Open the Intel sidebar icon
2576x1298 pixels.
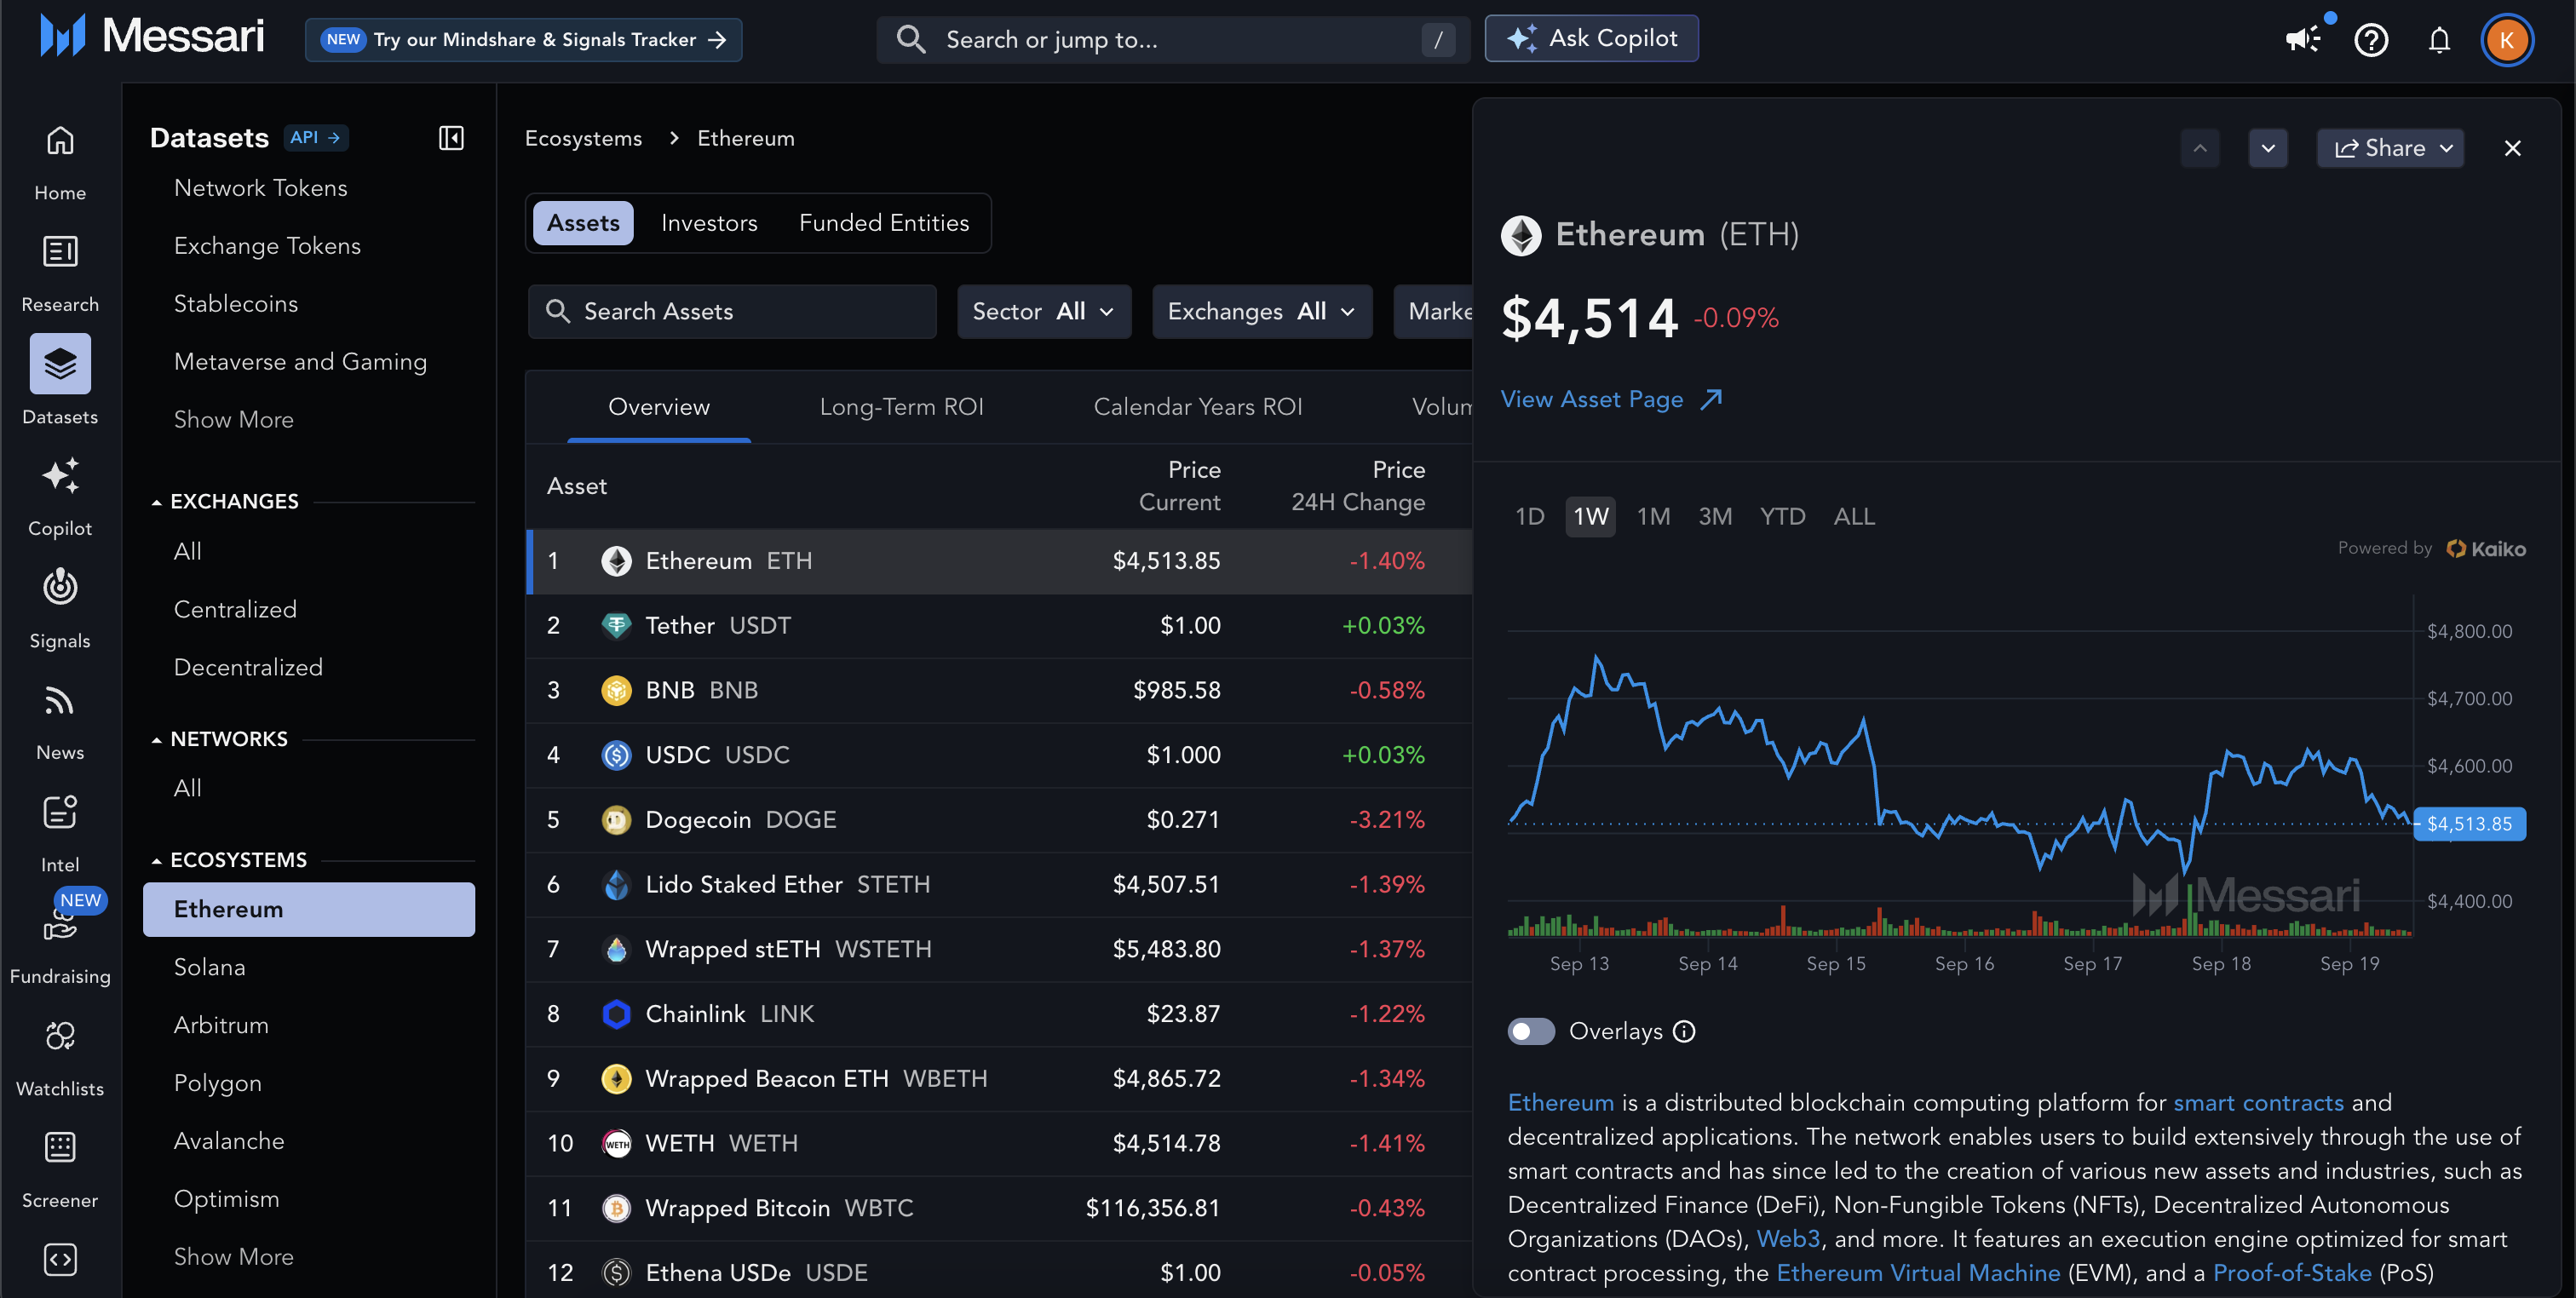click(60, 812)
